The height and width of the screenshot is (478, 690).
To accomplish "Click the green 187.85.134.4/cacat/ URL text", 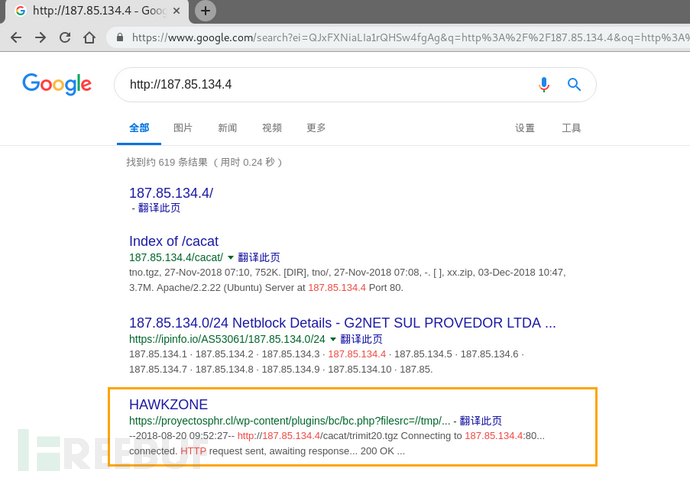I will coord(176,257).
